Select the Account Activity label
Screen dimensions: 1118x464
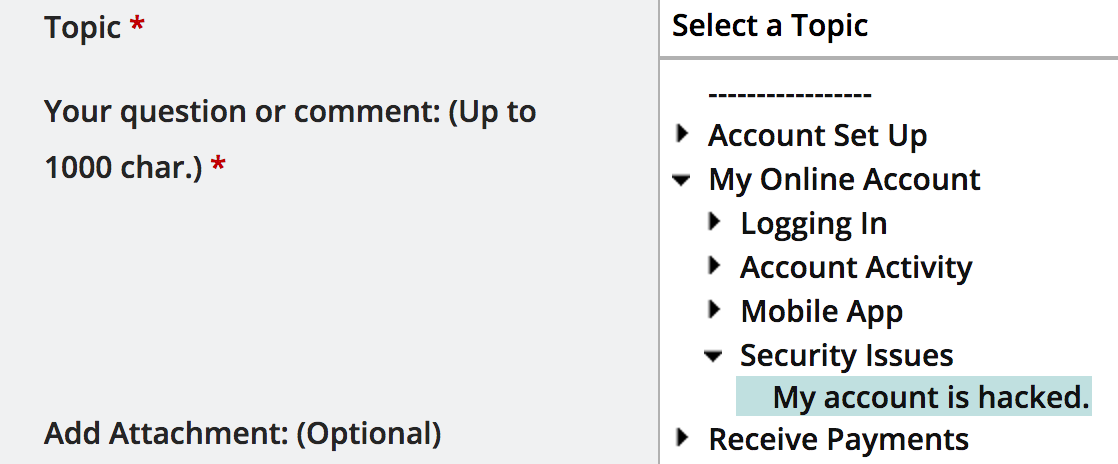coord(856,268)
